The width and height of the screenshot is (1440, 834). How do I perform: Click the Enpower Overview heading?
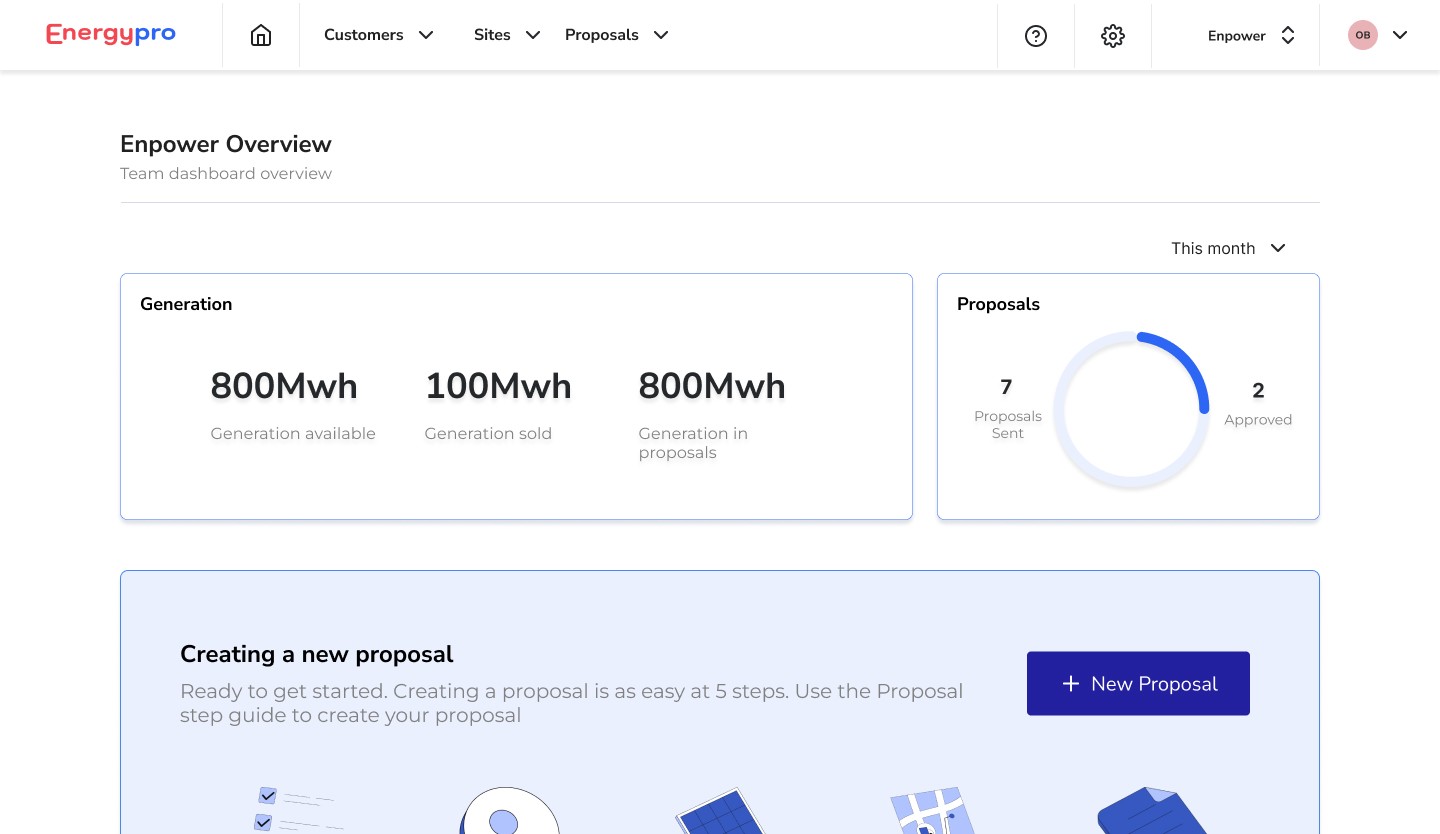coord(226,144)
